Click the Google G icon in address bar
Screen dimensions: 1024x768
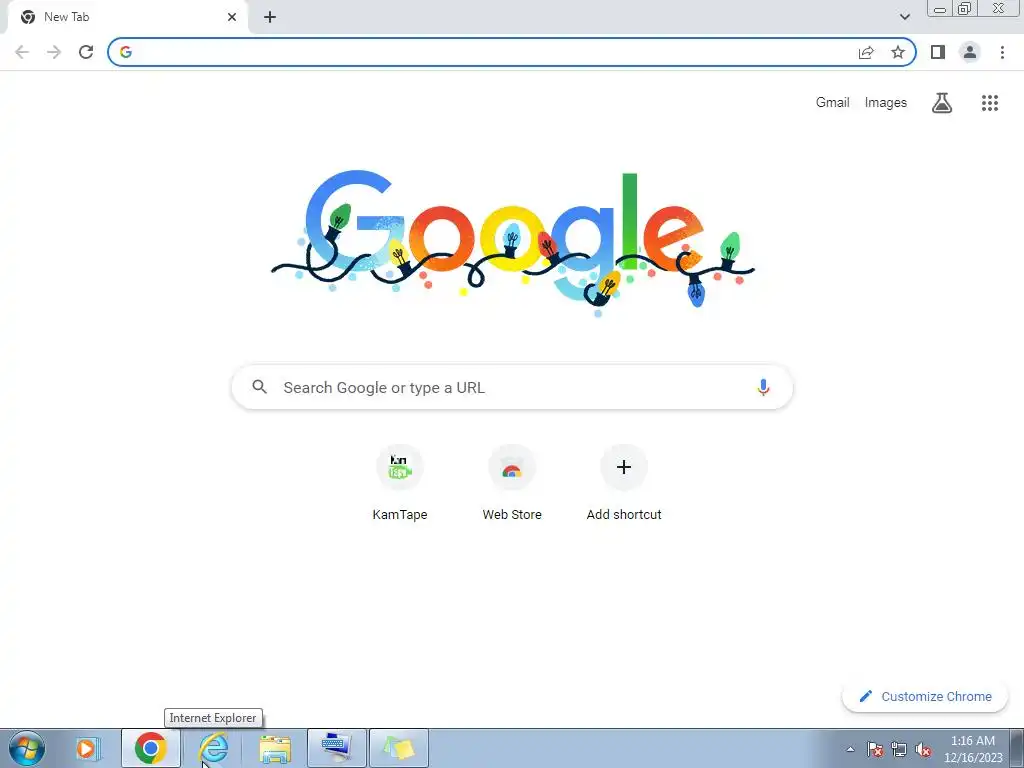[x=126, y=52]
